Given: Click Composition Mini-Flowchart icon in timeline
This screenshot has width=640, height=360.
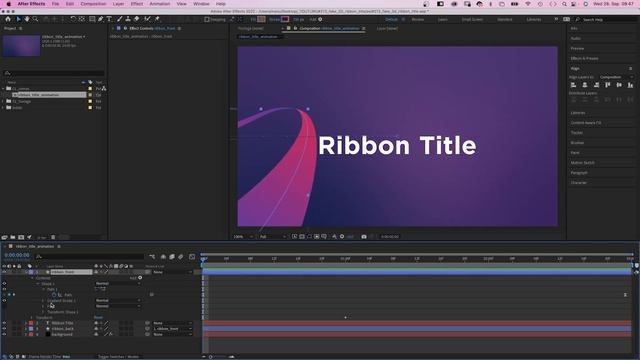Looking at the screenshot, I should (x=152, y=257).
